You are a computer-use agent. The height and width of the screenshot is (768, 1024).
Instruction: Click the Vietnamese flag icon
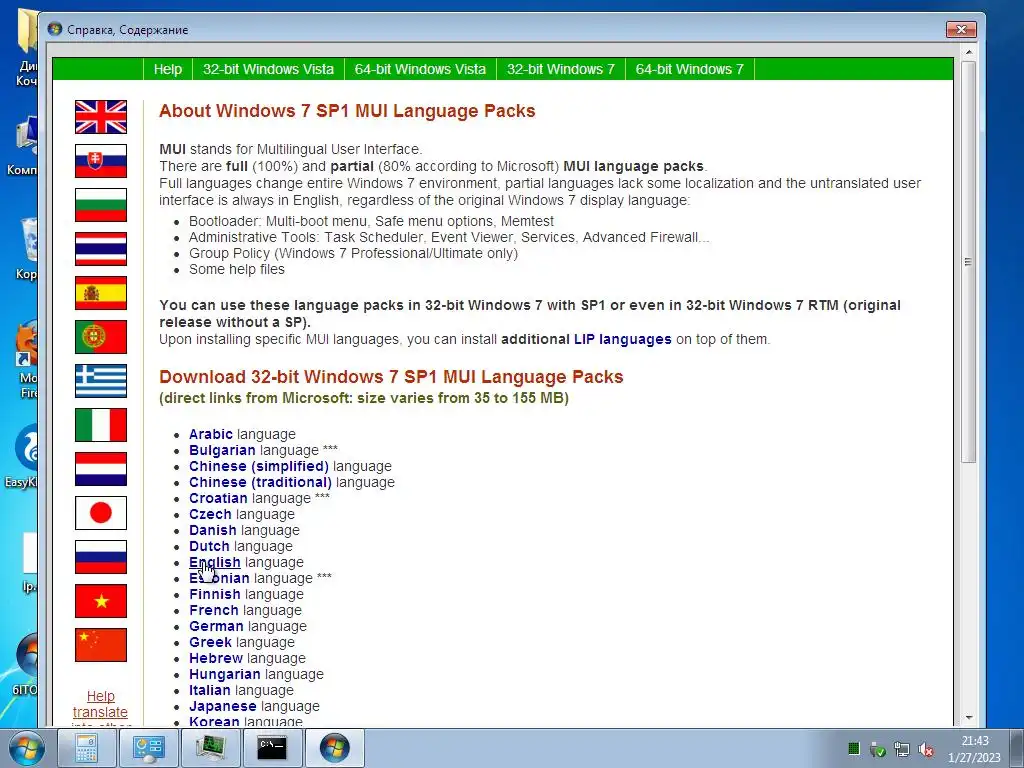pyautogui.click(x=101, y=601)
